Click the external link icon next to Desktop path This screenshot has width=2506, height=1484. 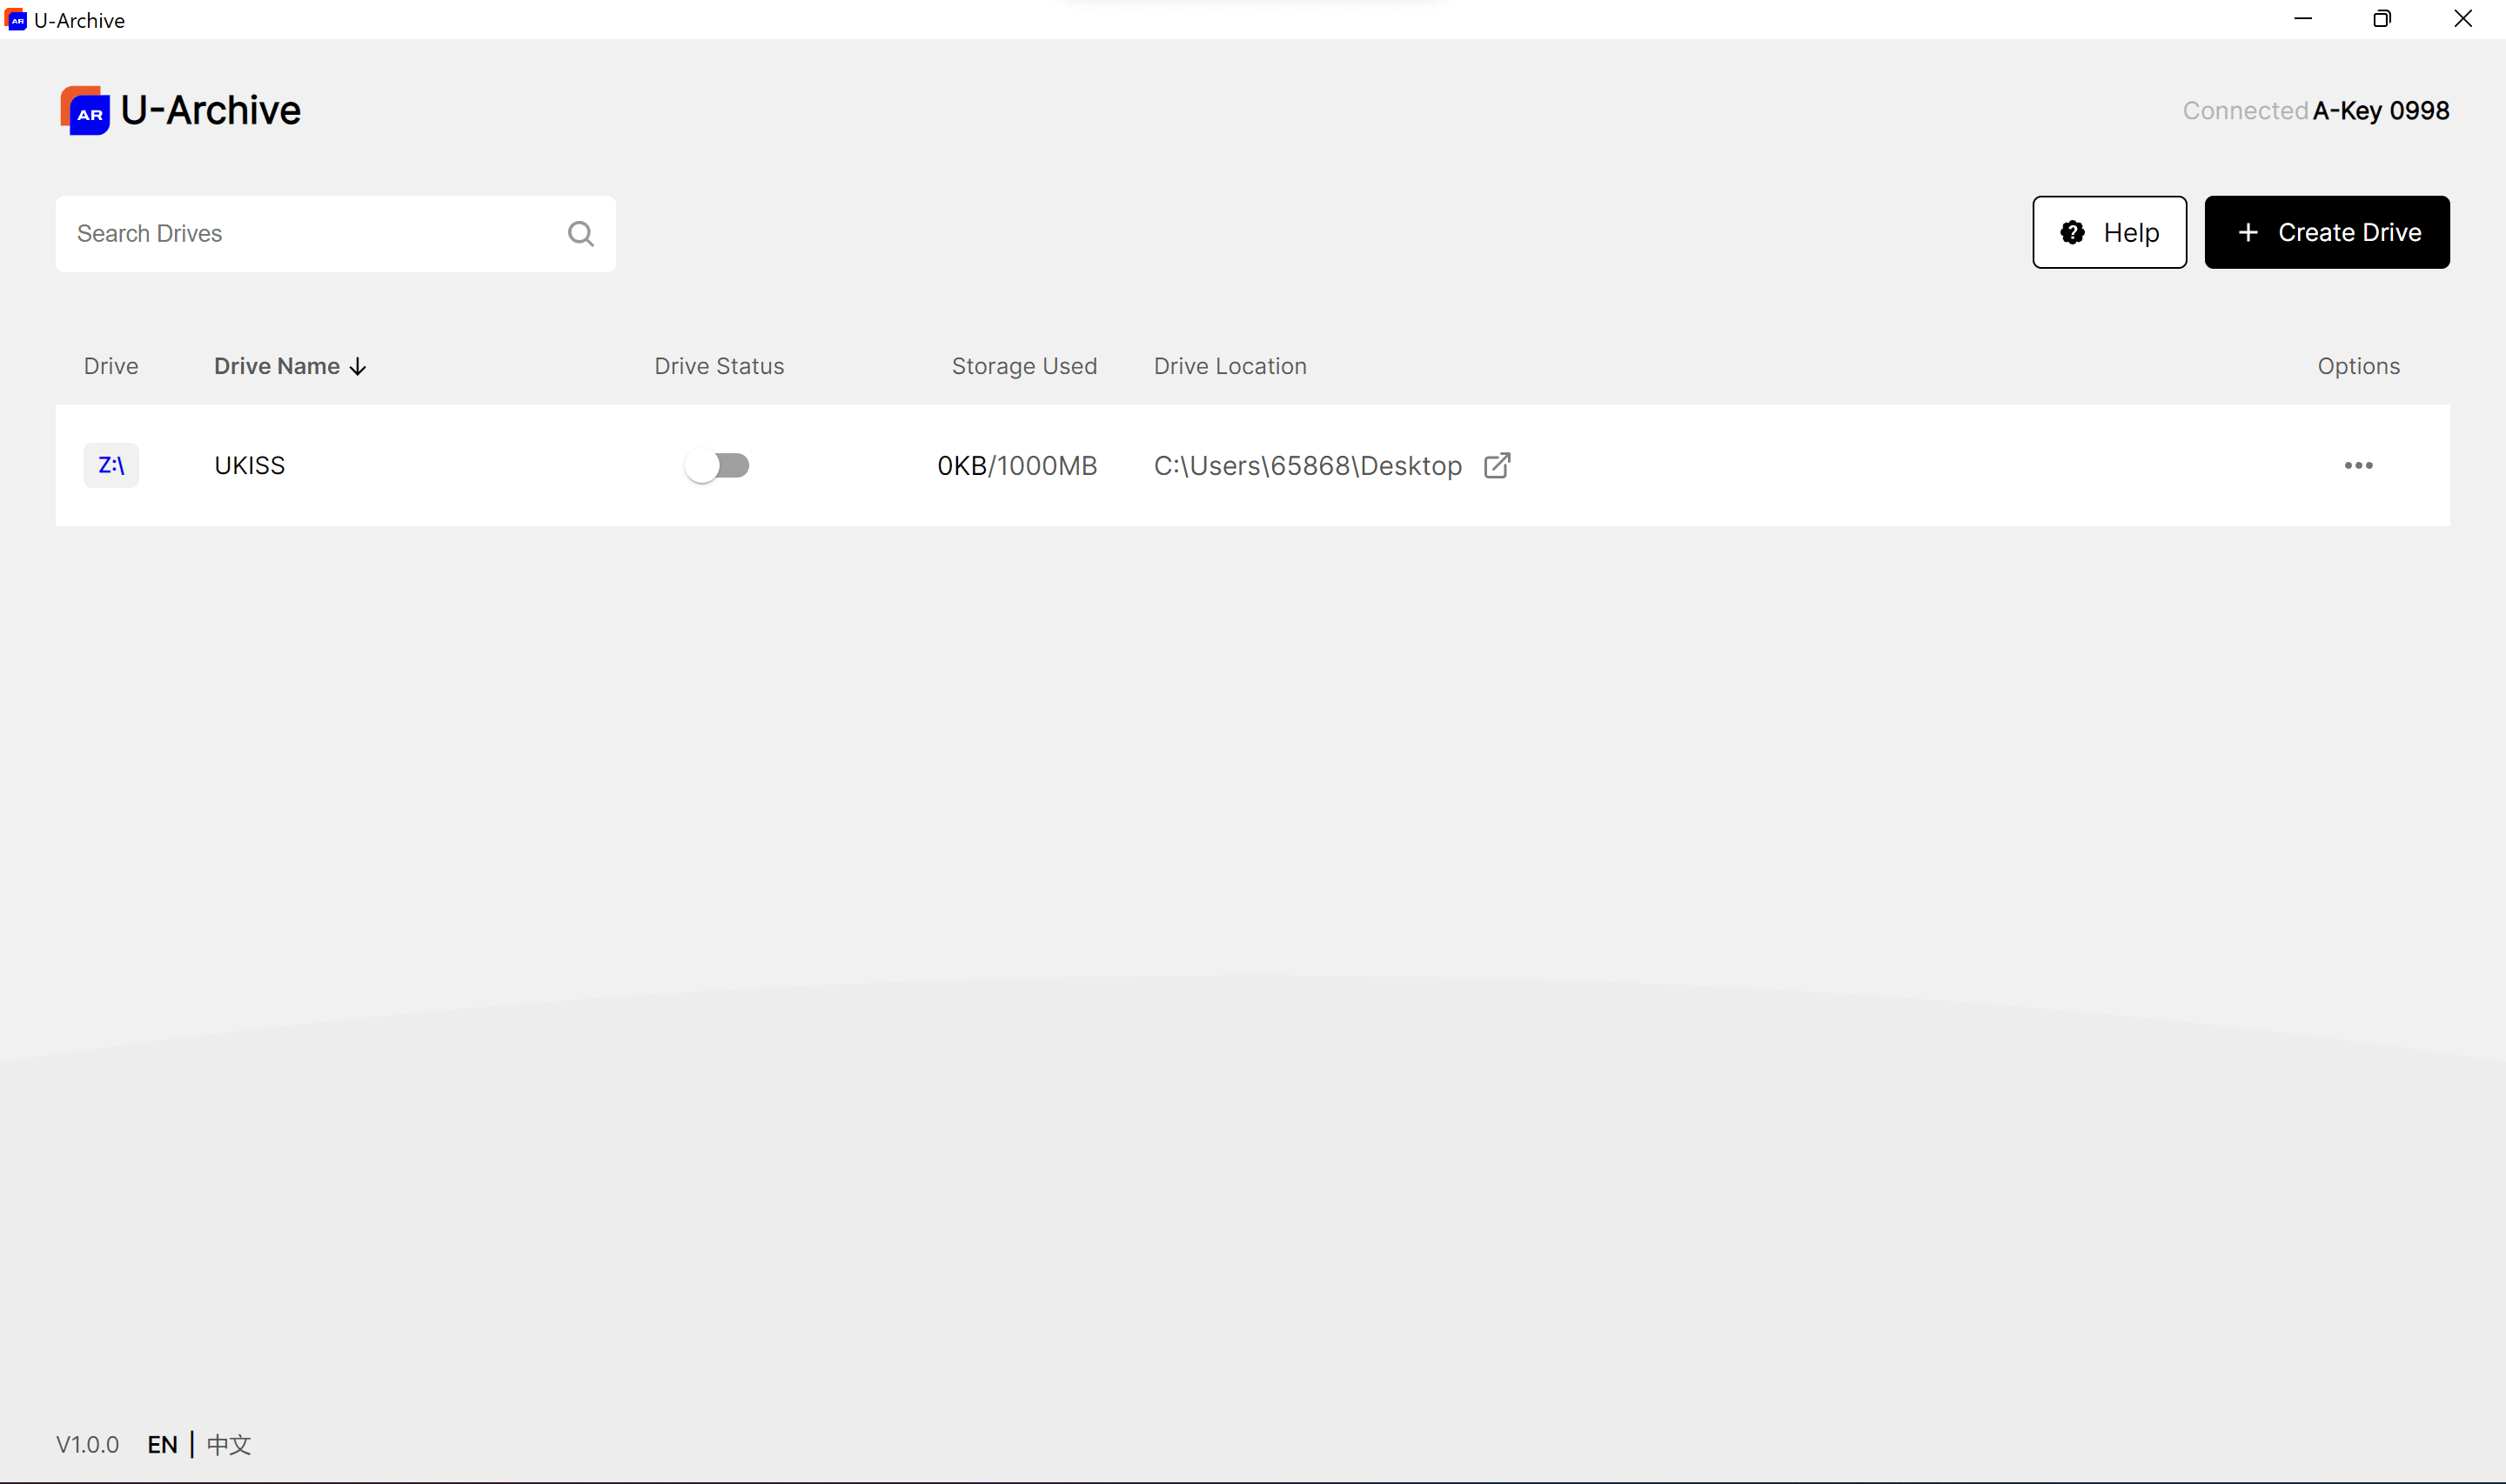tap(1497, 465)
